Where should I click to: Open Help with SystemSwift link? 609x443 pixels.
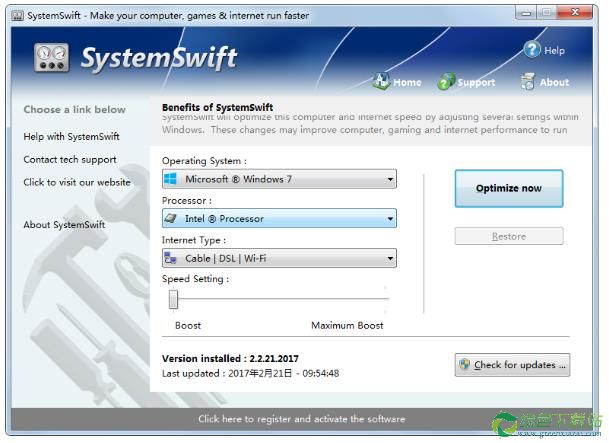[71, 136]
